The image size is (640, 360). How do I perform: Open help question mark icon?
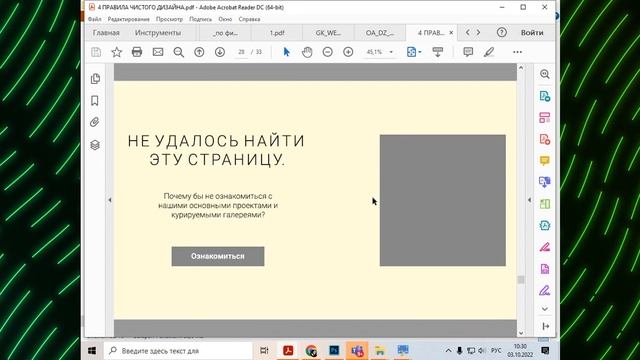pyautogui.click(x=502, y=33)
